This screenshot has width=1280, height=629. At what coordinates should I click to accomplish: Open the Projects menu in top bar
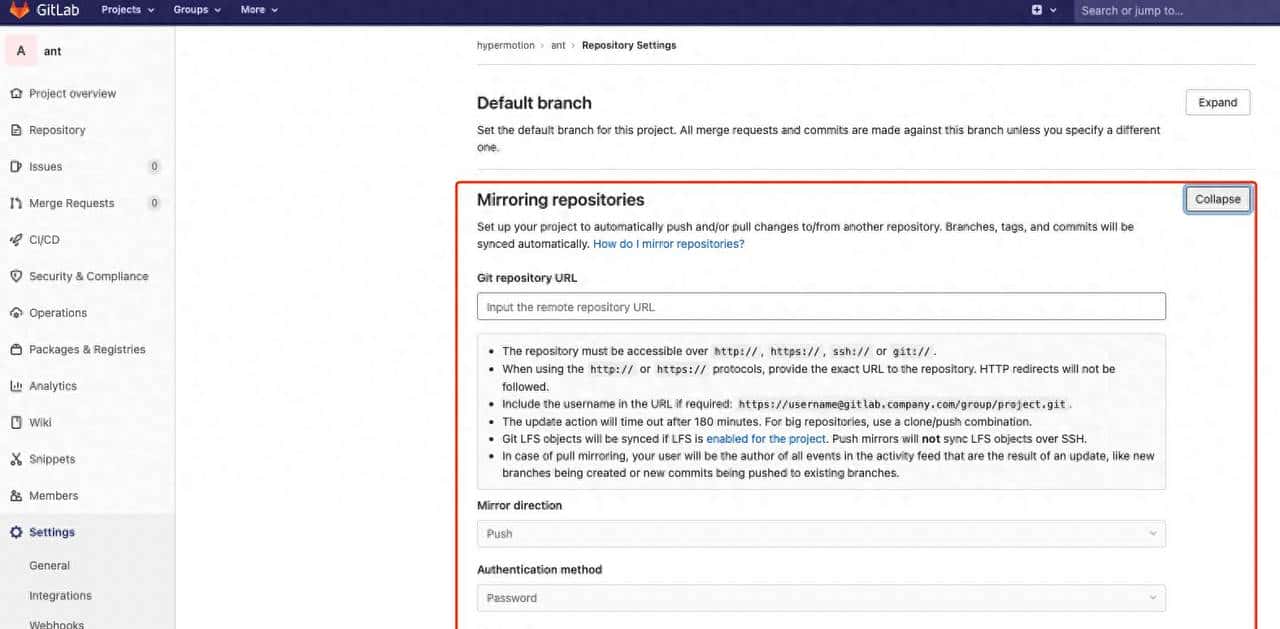[x=128, y=10]
